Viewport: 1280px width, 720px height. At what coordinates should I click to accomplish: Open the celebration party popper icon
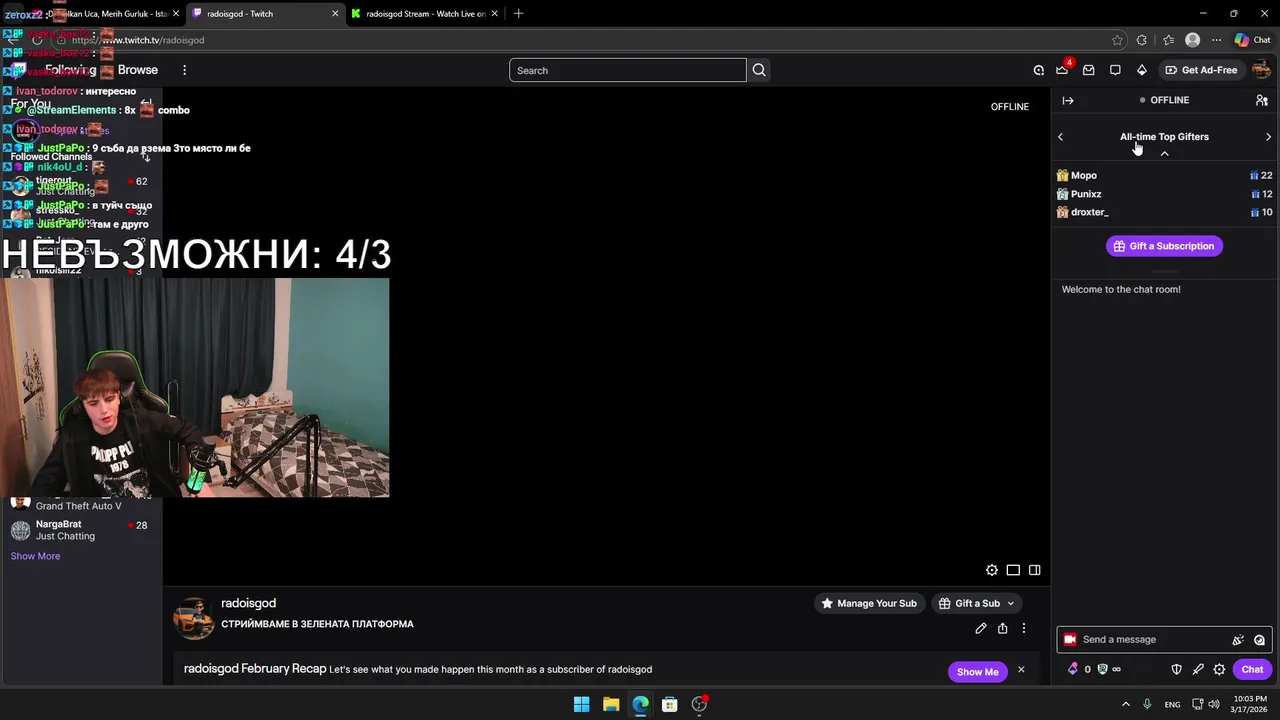(1238, 640)
